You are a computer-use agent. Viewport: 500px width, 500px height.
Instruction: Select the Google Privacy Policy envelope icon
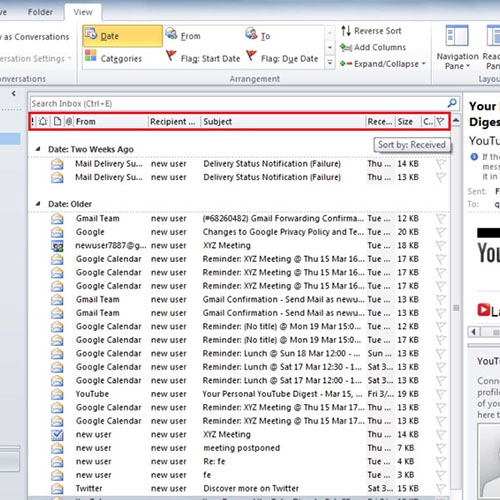tap(57, 232)
